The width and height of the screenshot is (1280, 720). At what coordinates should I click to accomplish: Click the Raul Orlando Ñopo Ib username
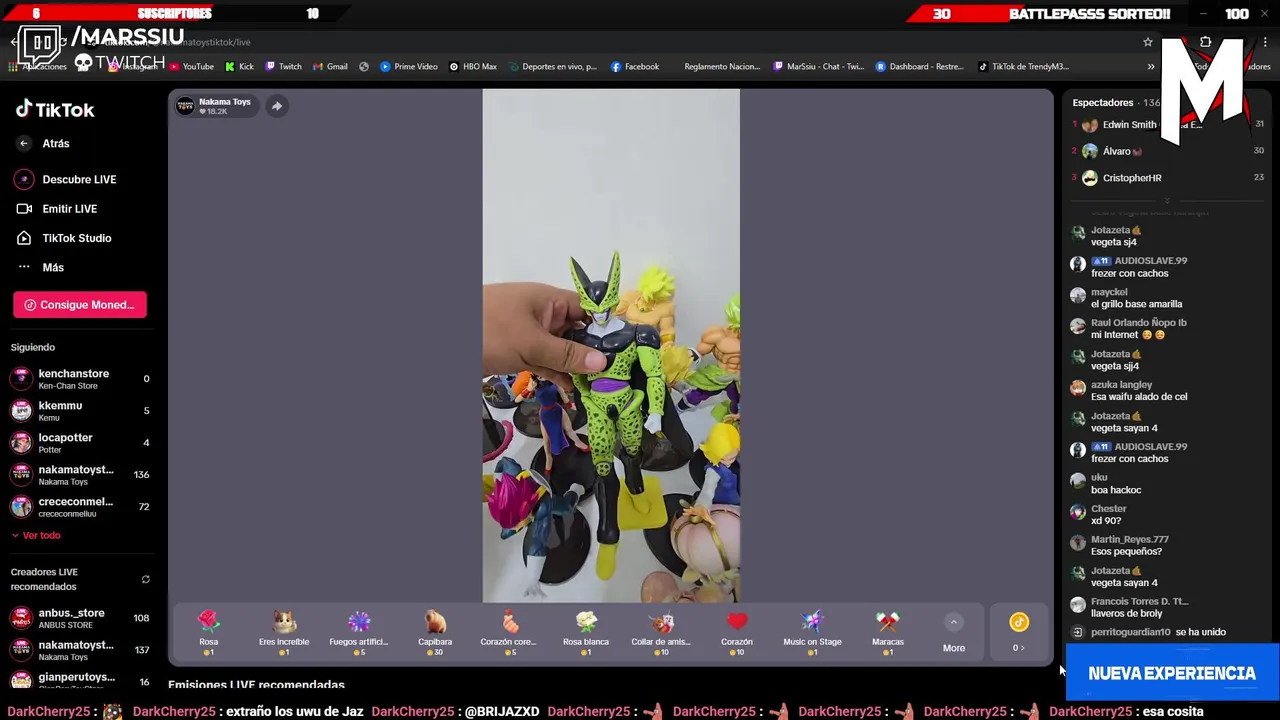click(1138, 323)
